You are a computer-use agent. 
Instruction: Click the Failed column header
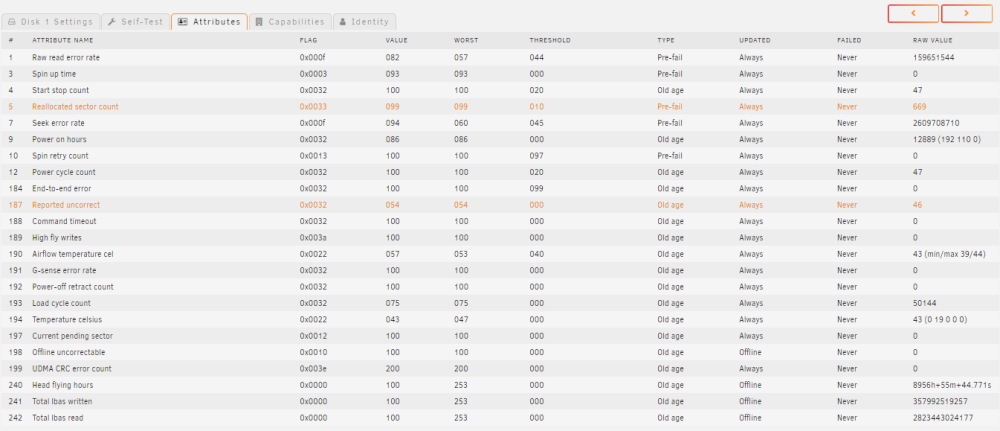pos(849,40)
